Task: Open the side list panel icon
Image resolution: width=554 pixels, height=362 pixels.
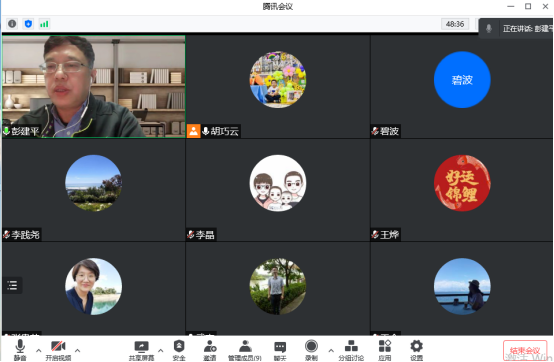Action: [12, 285]
